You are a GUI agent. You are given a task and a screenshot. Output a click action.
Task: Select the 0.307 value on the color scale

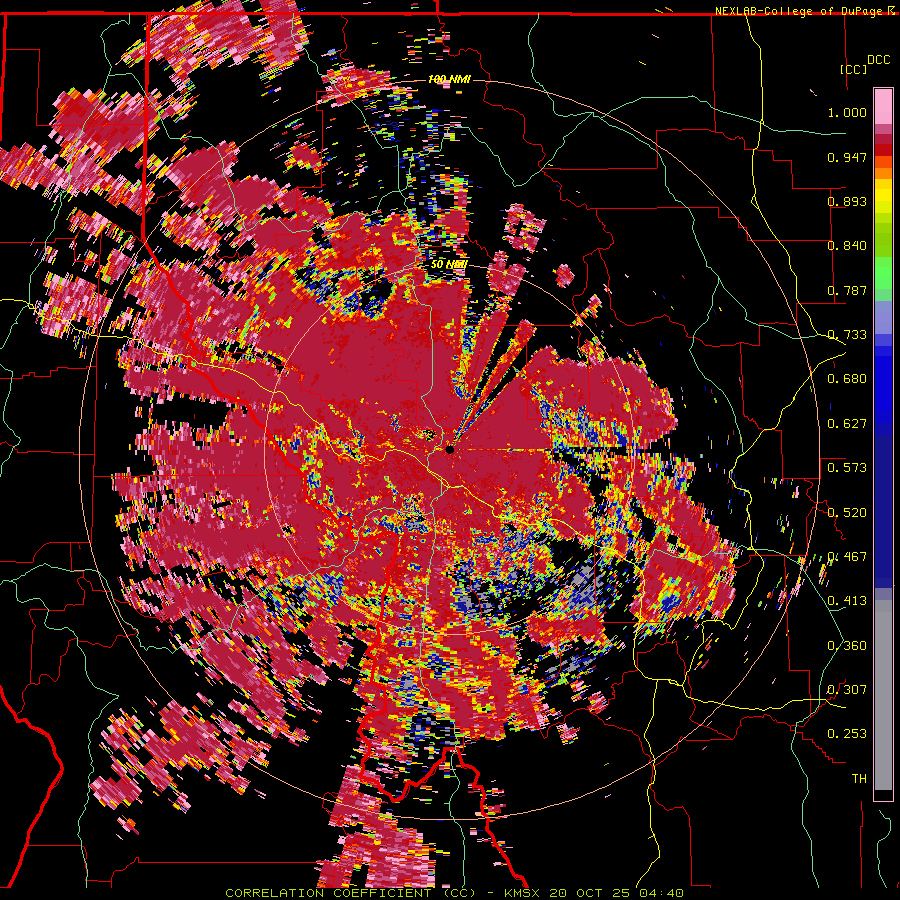click(847, 690)
